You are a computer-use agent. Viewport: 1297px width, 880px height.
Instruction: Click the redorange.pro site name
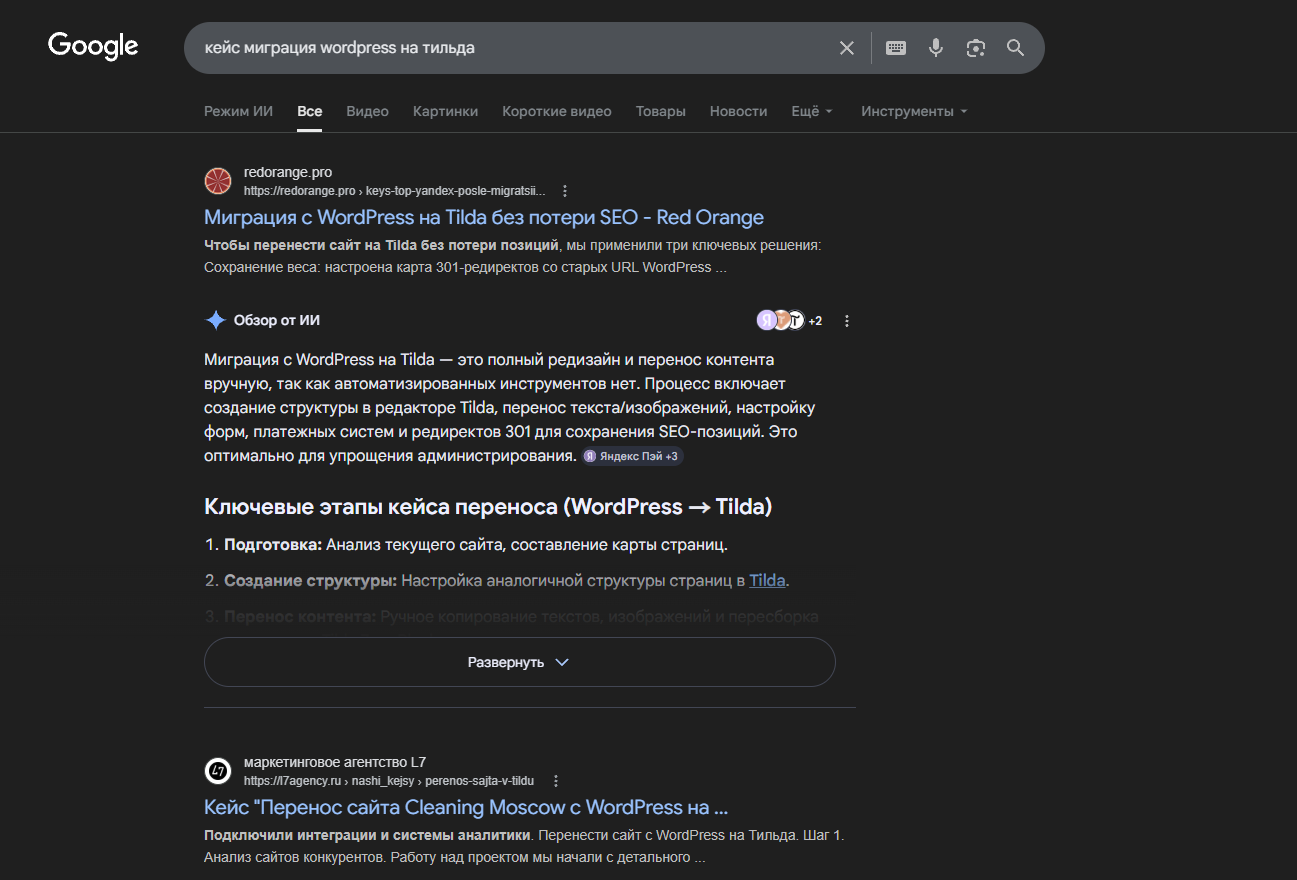coord(288,172)
